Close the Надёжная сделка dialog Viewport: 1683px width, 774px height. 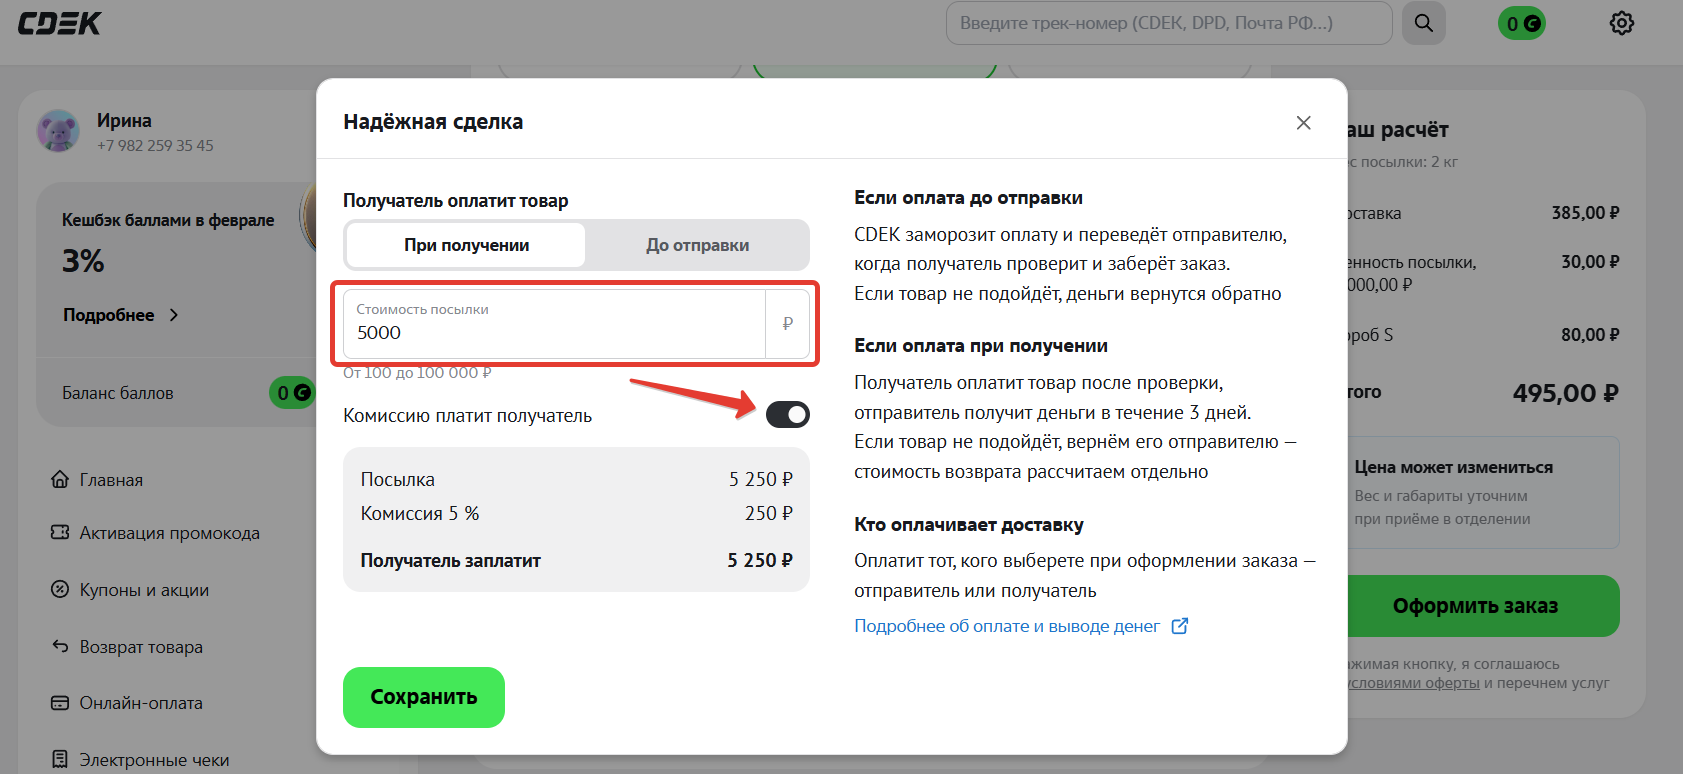1304,122
